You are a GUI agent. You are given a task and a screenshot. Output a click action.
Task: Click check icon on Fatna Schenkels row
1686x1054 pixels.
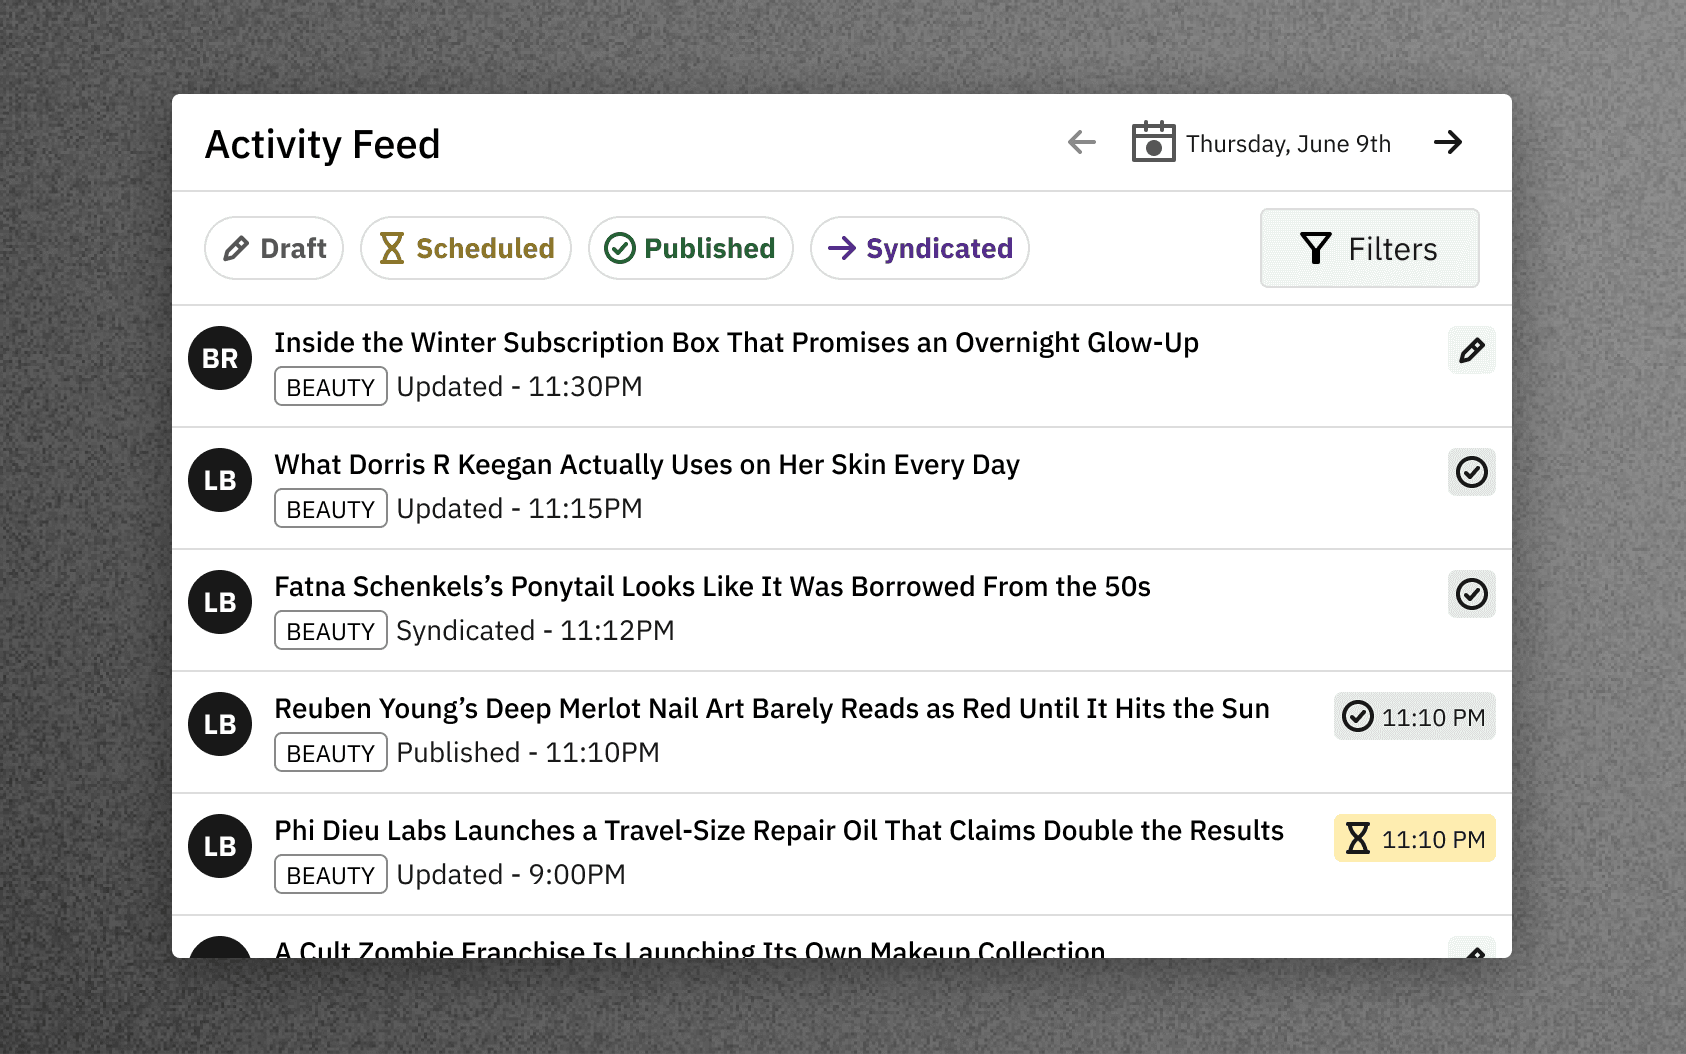[1472, 594]
